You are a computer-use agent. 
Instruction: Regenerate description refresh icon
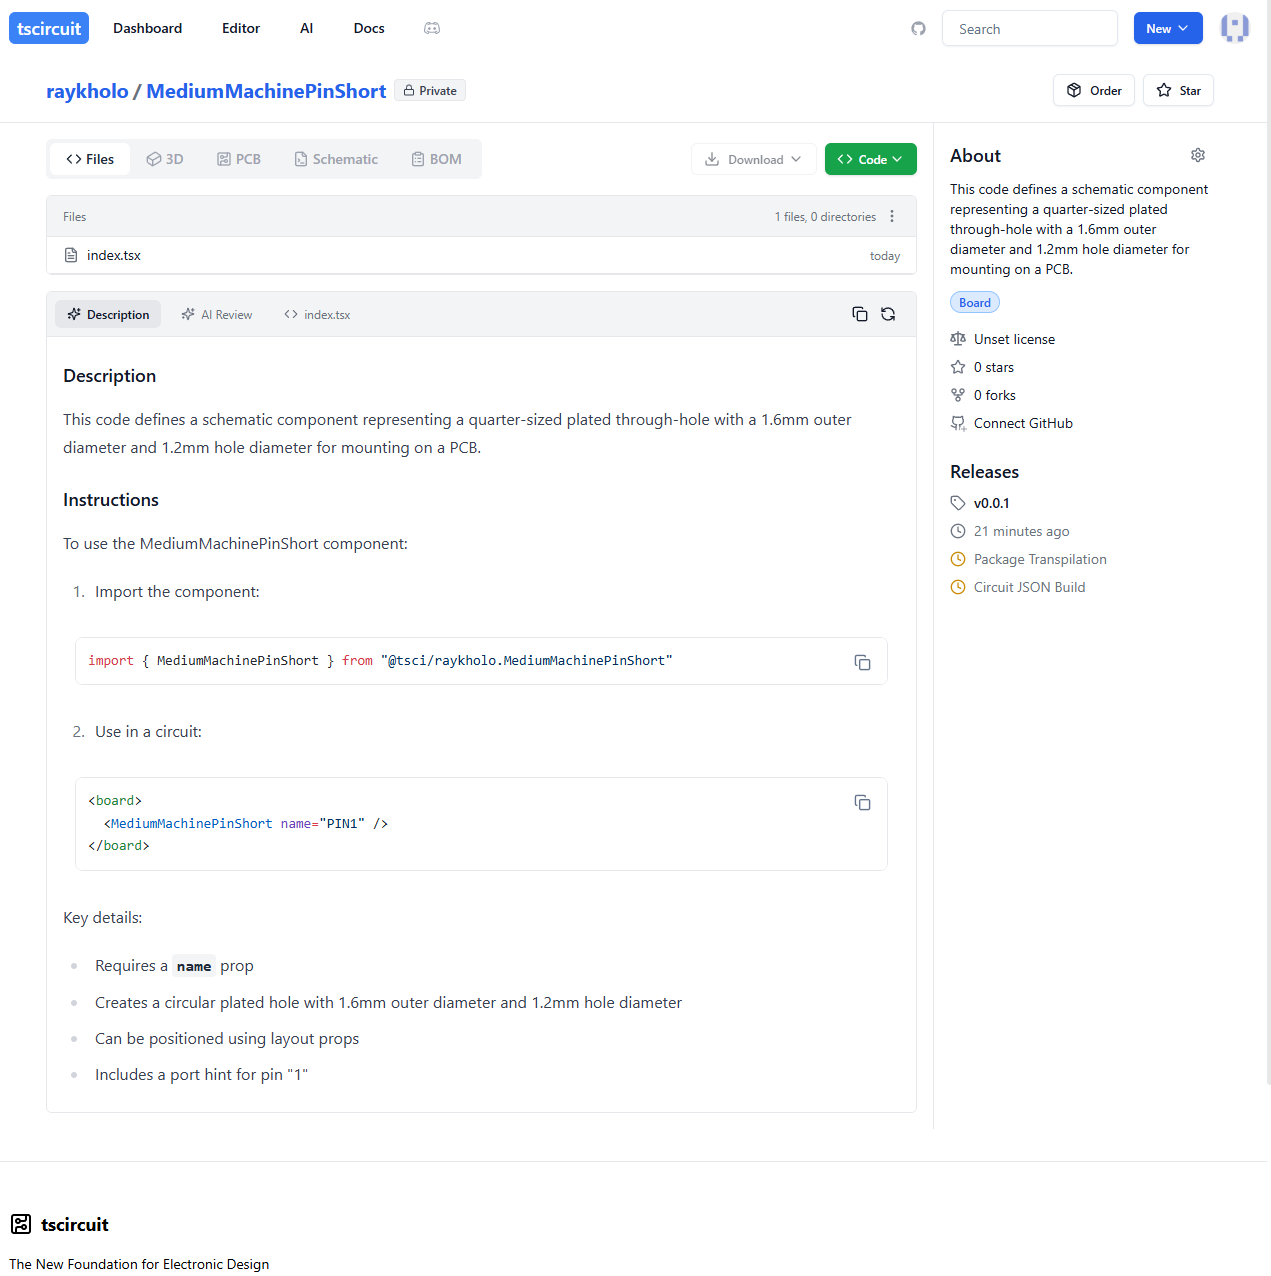click(x=888, y=314)
